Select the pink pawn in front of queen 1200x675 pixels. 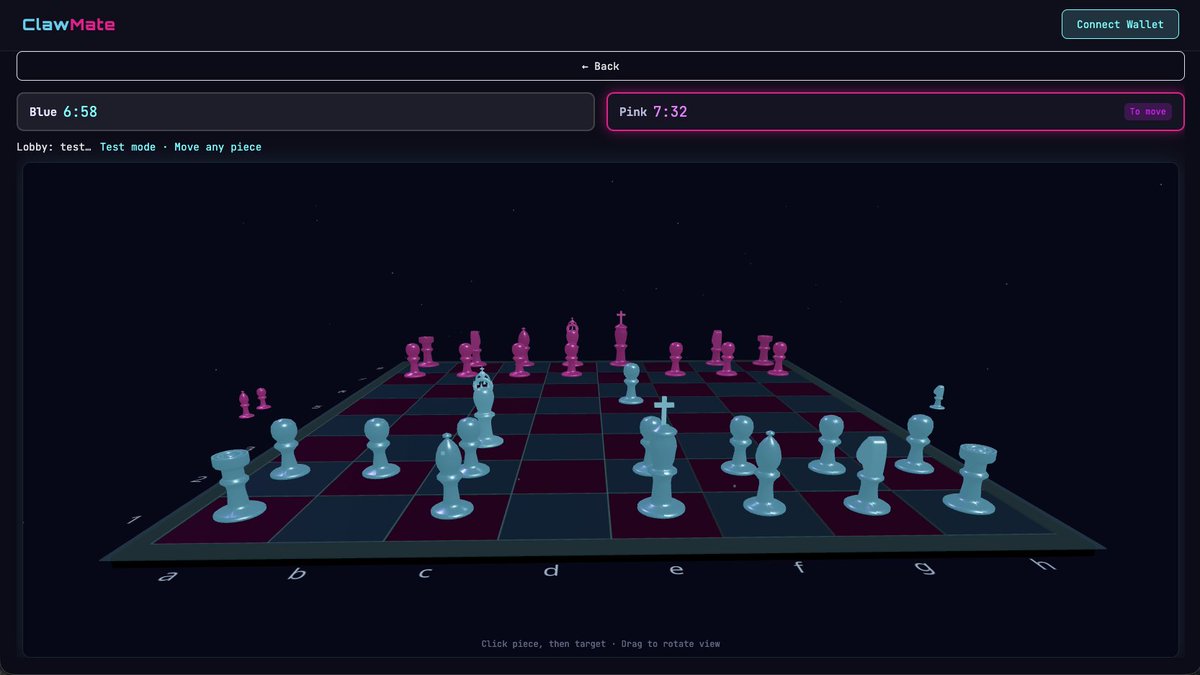(571, 360)
